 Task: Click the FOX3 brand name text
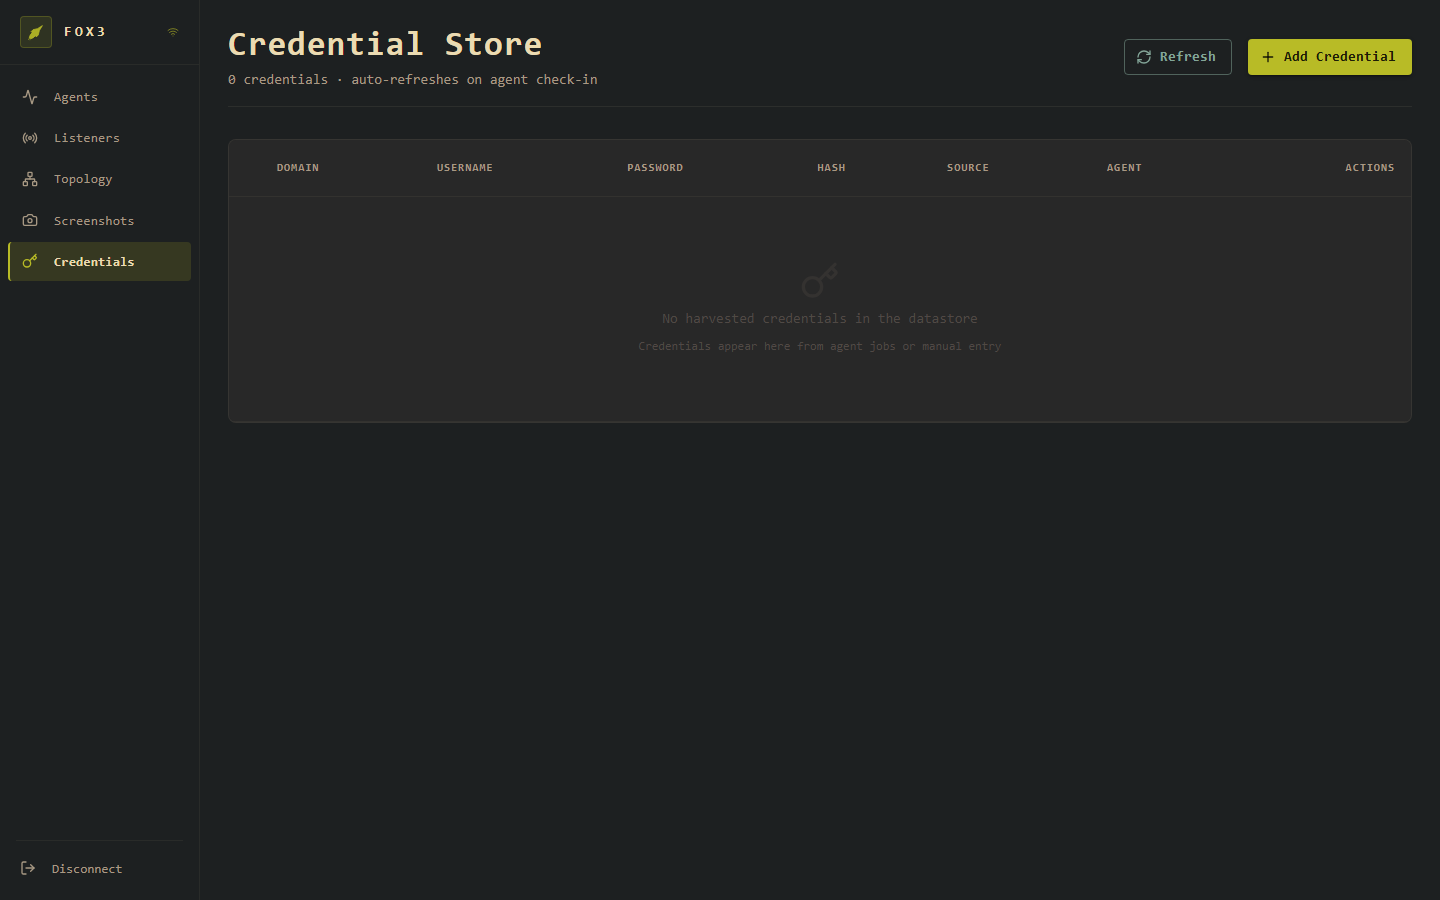click(x=85, y=32)
